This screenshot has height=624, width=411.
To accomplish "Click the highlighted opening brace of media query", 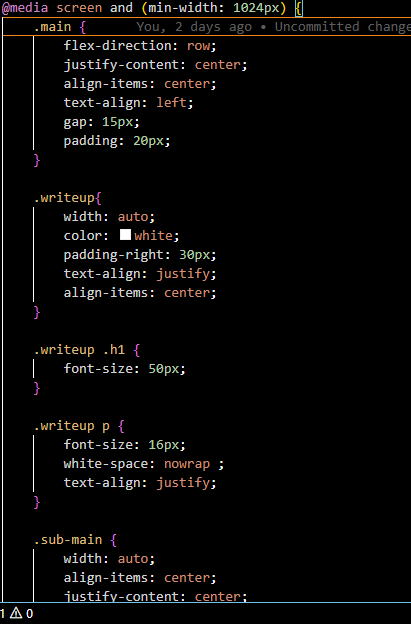I will (x=298, y=8).
